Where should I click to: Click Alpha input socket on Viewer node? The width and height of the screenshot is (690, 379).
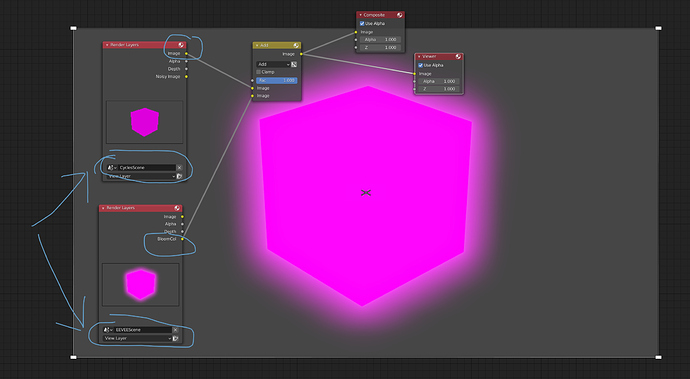coord(414,81)
